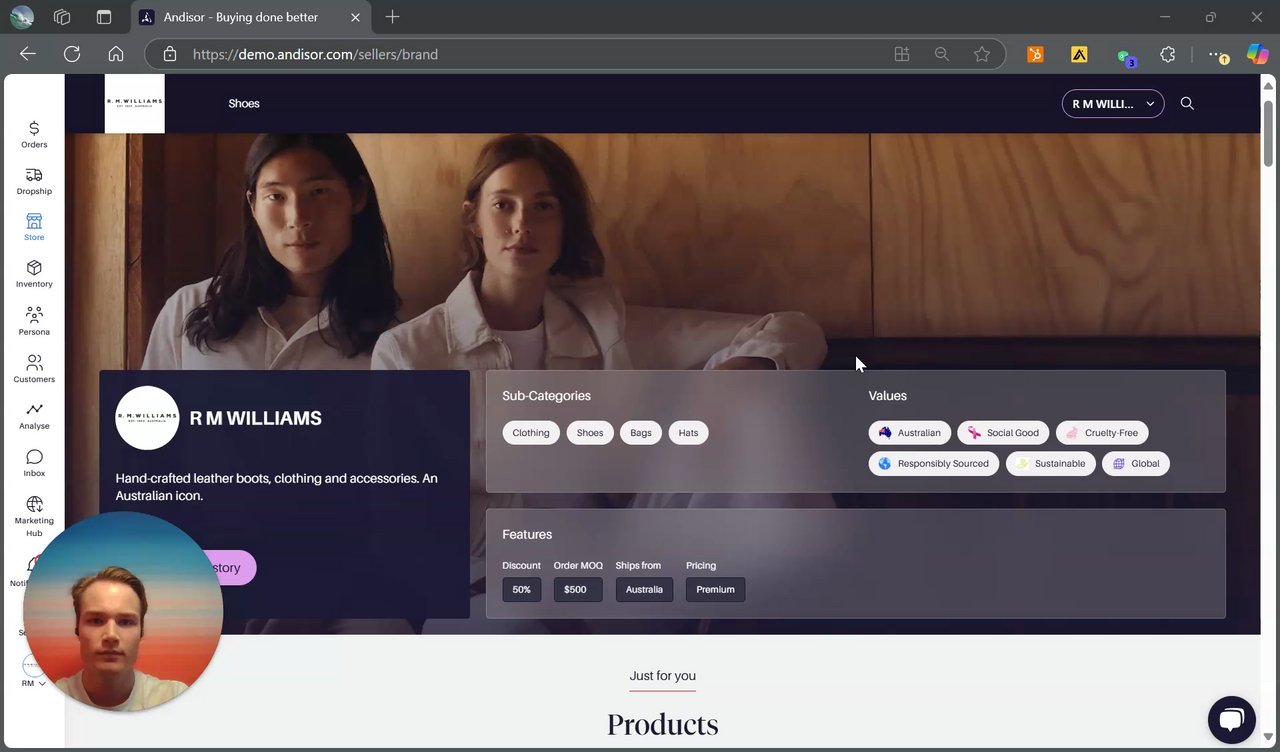Image resolution: width=1280 pixels, height=752 pixels.
Task: View Customers in the sidebar
Action: click(34, 368)
